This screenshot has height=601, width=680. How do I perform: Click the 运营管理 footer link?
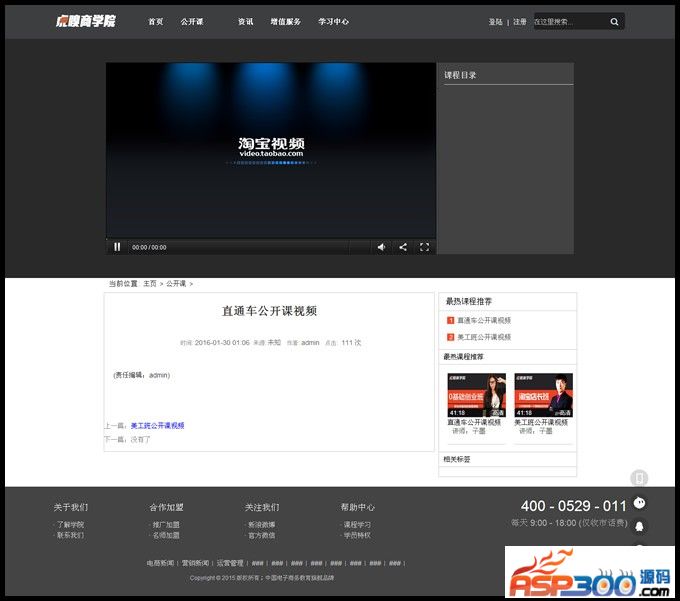pos(230,563)
